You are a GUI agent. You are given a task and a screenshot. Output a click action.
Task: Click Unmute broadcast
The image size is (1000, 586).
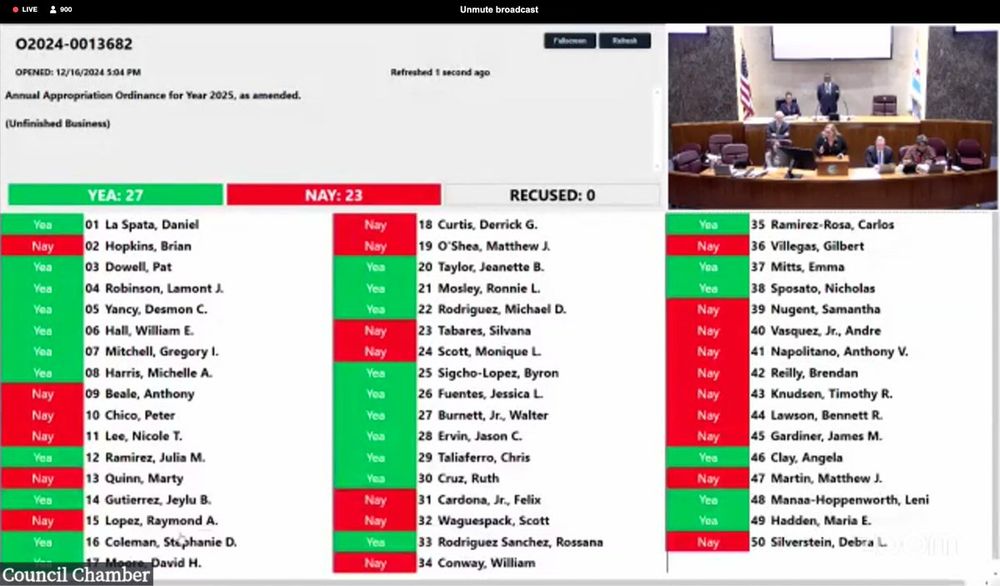coord(499,10)
